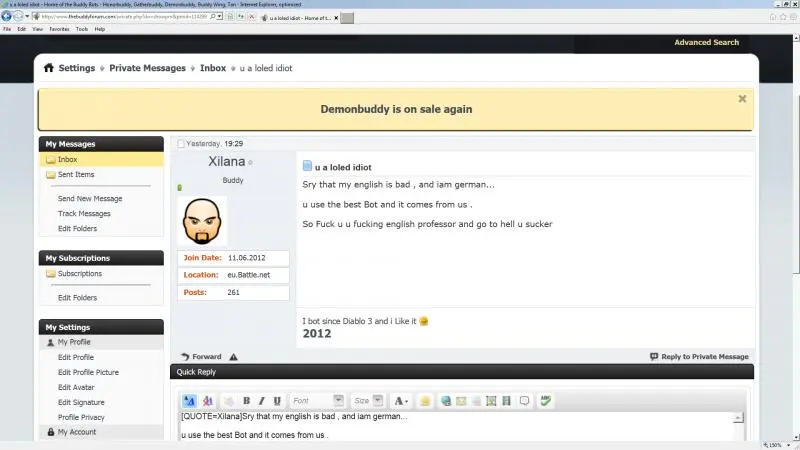The image size is (800, 450).
Task: Click Edit Folders under My Messages
Action: (x=78, y=229)
